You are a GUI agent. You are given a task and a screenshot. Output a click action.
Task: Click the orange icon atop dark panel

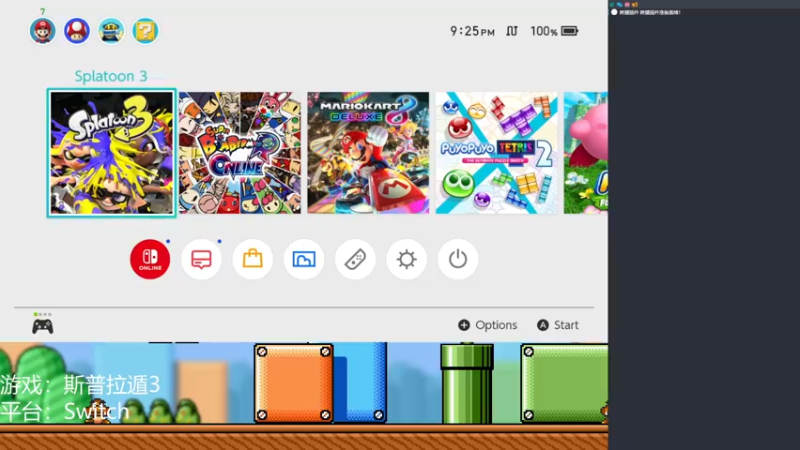tap(635, 5)
